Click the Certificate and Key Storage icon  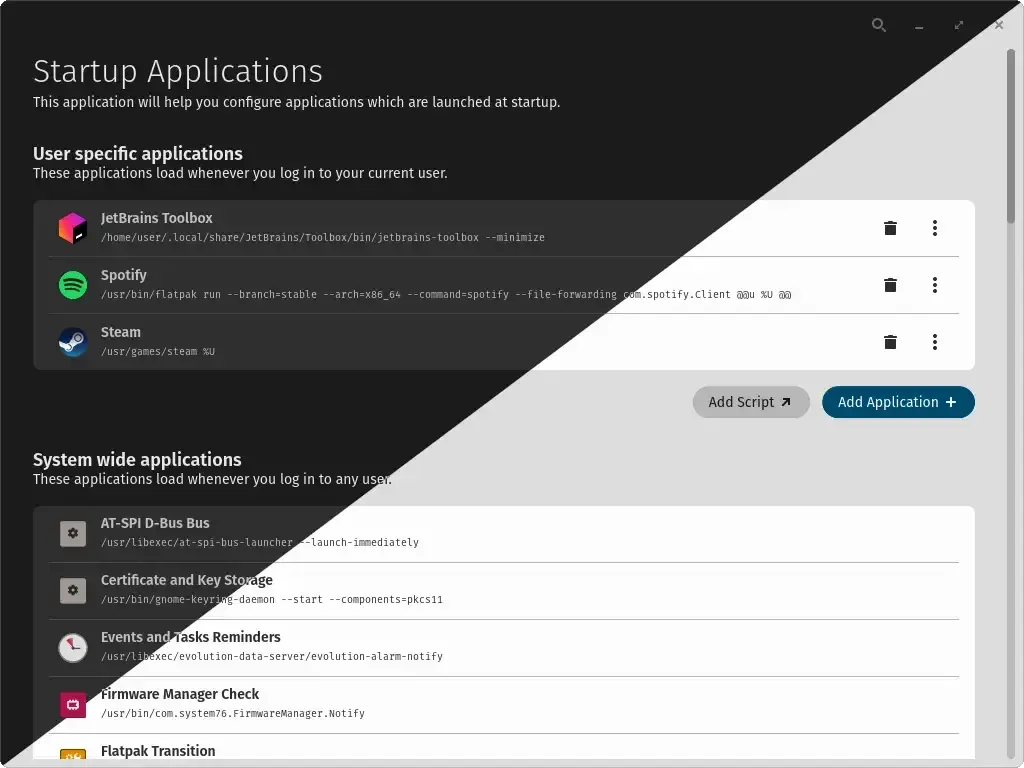point(72,590)
